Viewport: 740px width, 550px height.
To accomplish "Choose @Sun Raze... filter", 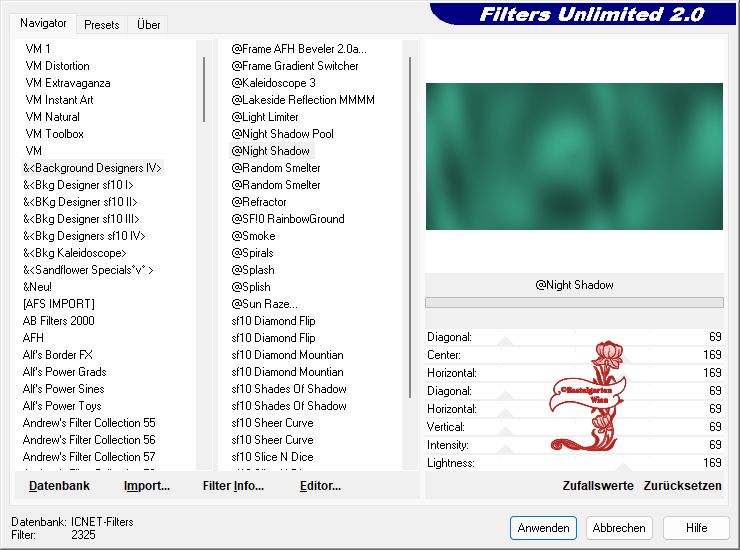I will (x=265, y=304).
